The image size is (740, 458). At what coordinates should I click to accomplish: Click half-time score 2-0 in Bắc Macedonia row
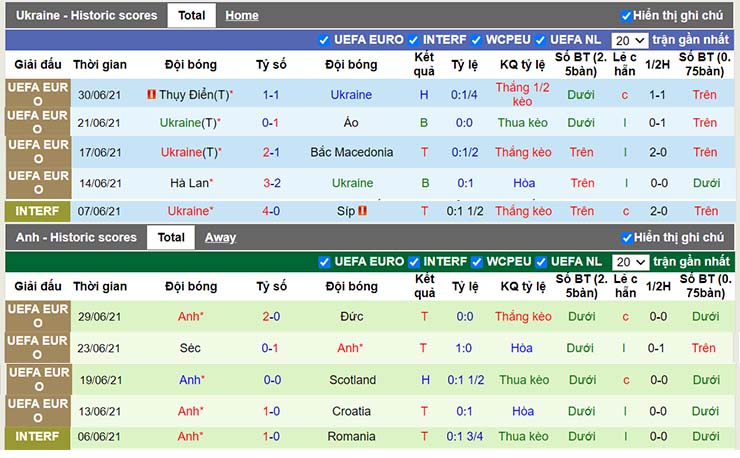658,152
